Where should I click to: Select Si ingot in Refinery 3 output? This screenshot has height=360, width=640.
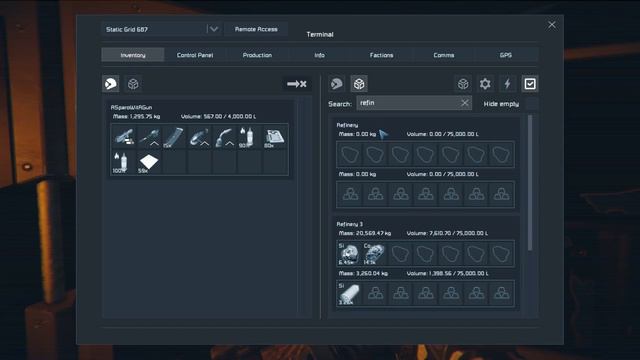click(350, 293)
